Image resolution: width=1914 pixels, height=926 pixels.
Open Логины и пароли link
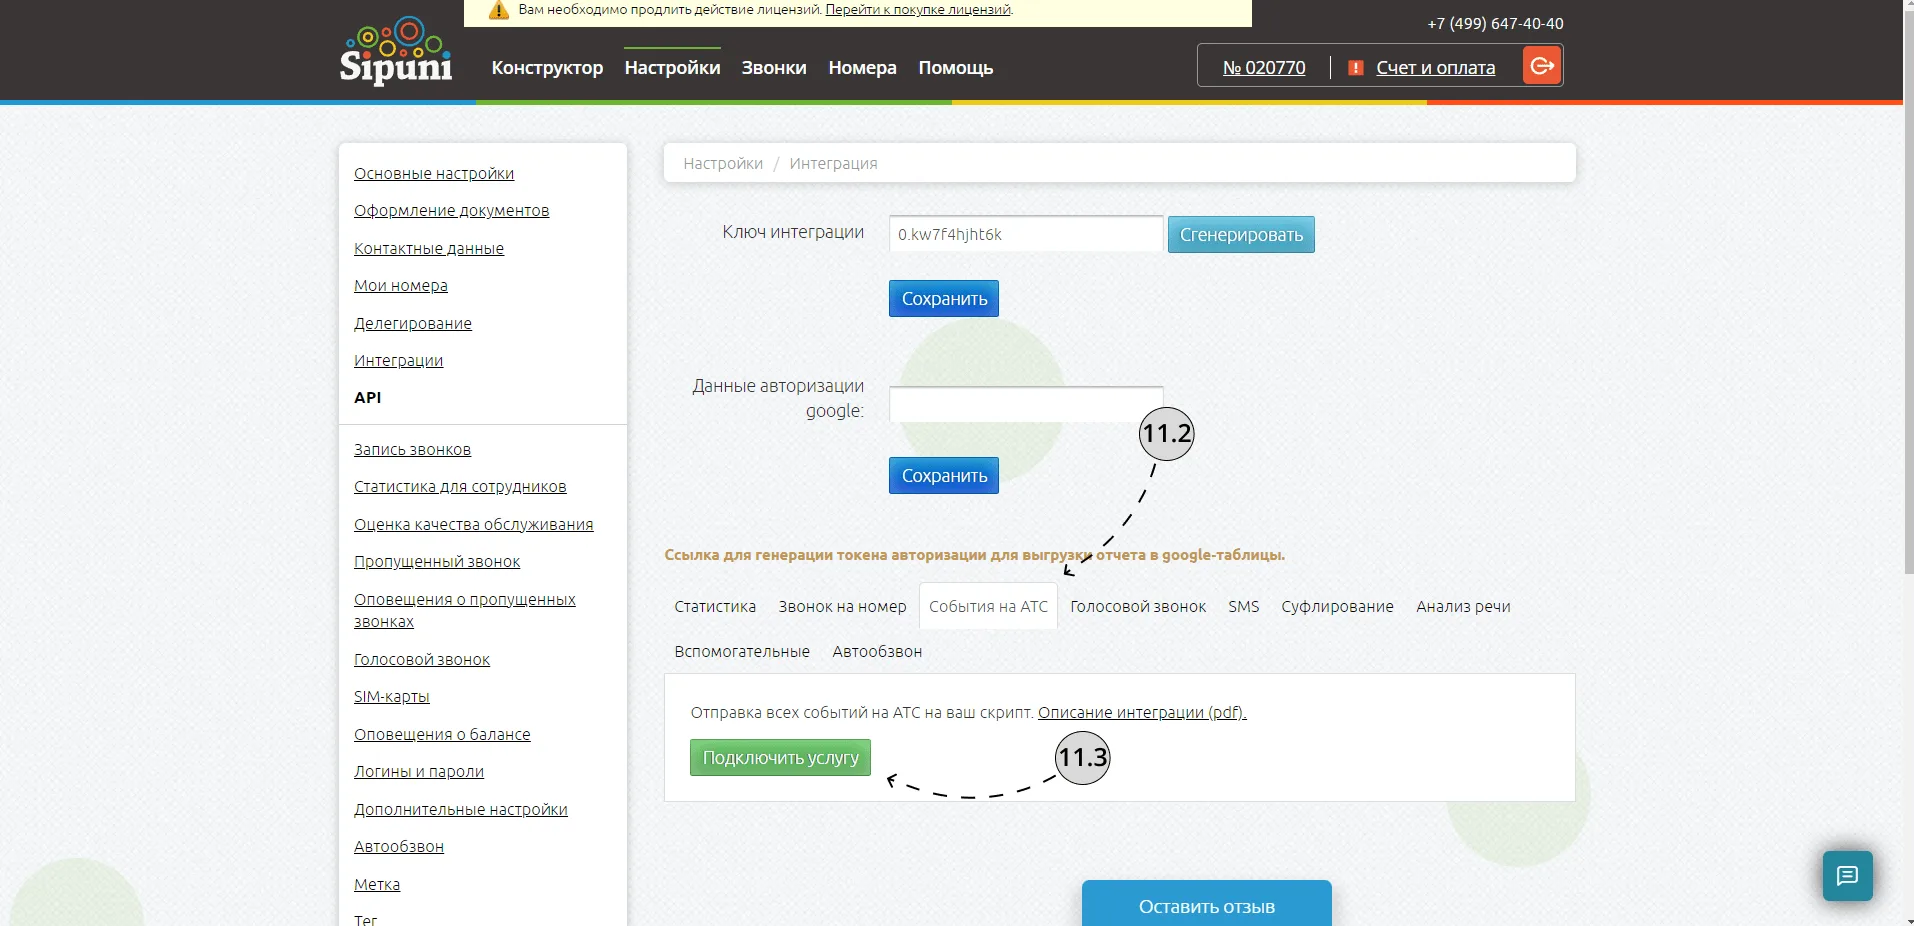[419, 771]
